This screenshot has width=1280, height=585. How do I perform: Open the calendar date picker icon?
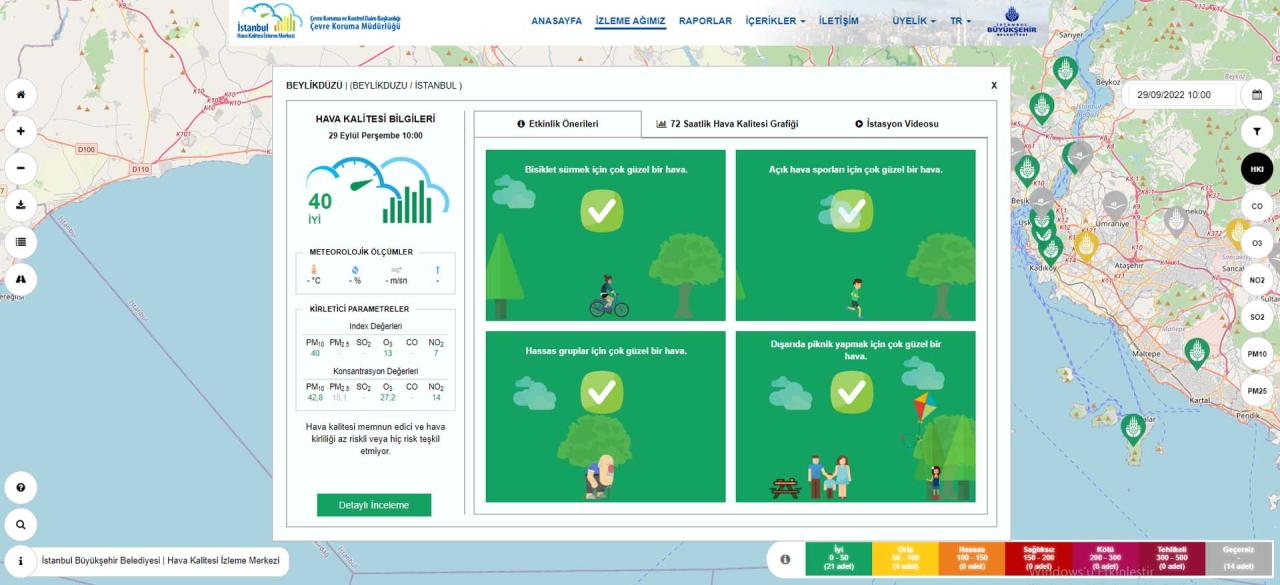tap(1257, 95)
